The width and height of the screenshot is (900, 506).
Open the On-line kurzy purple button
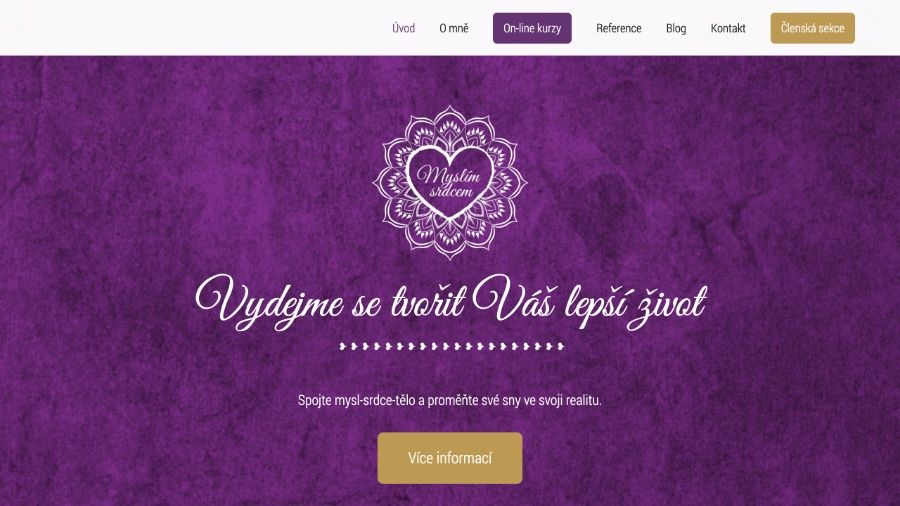click(x=532, y=28)
